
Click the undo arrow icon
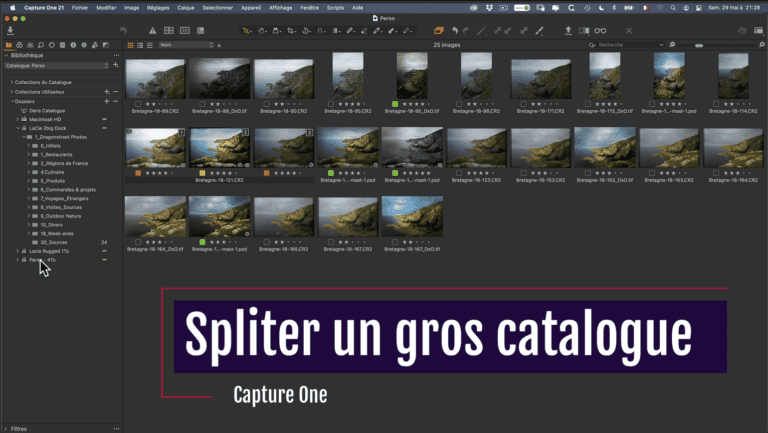pyautogui.click(x=455, y=30)
